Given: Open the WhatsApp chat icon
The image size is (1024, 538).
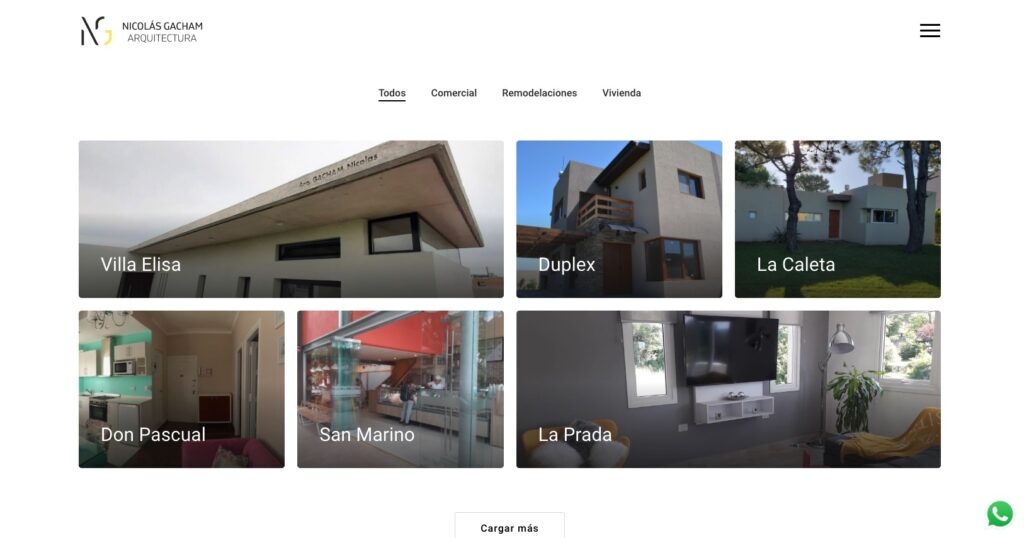Looking at the screenshot, I should coord(999,514).
